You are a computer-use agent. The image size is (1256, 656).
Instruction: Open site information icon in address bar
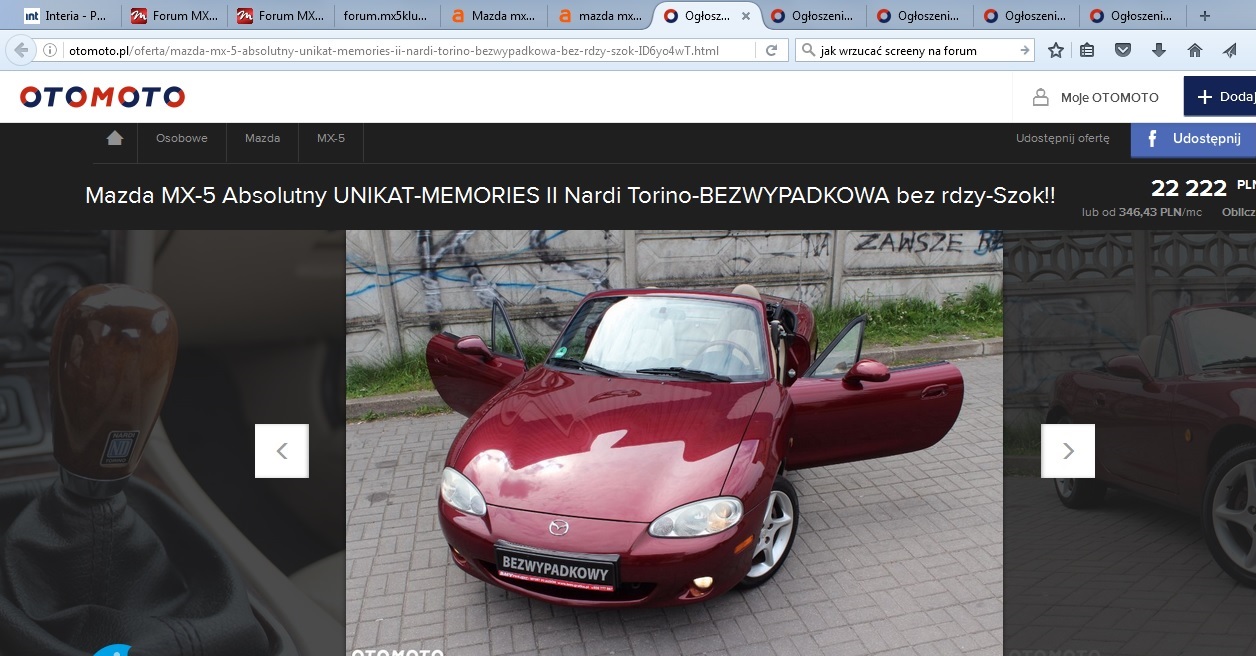point(50,50)
